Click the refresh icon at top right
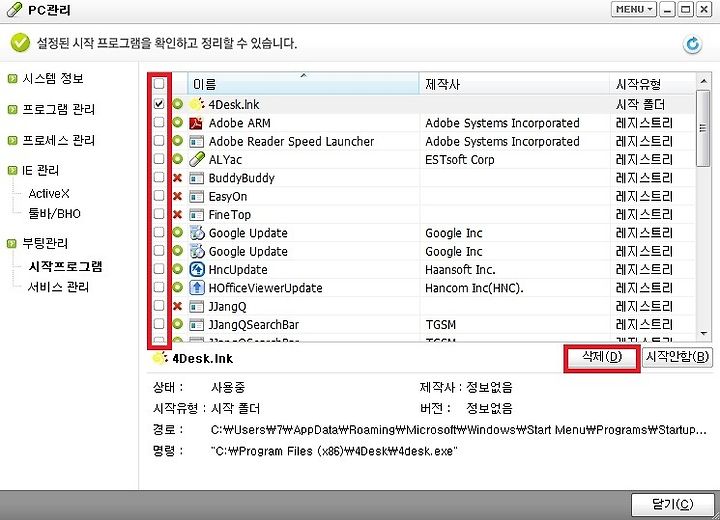The height and width of the screenshot is (520, 720). click(x=692, y=45)
